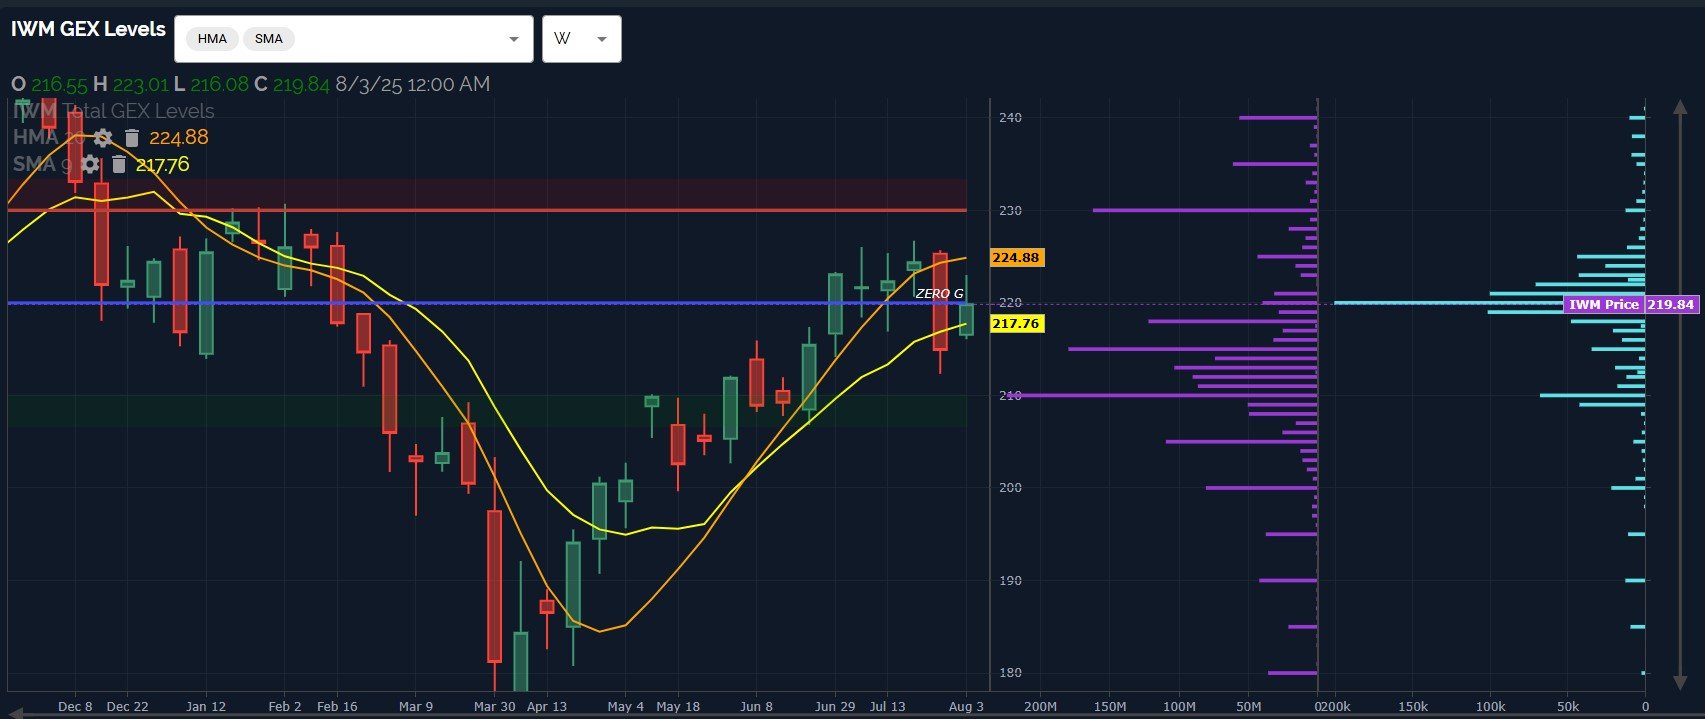Click the red 230 resistance line
Viewport: 1705px width, 719px height.
click(x=487, y=210)
